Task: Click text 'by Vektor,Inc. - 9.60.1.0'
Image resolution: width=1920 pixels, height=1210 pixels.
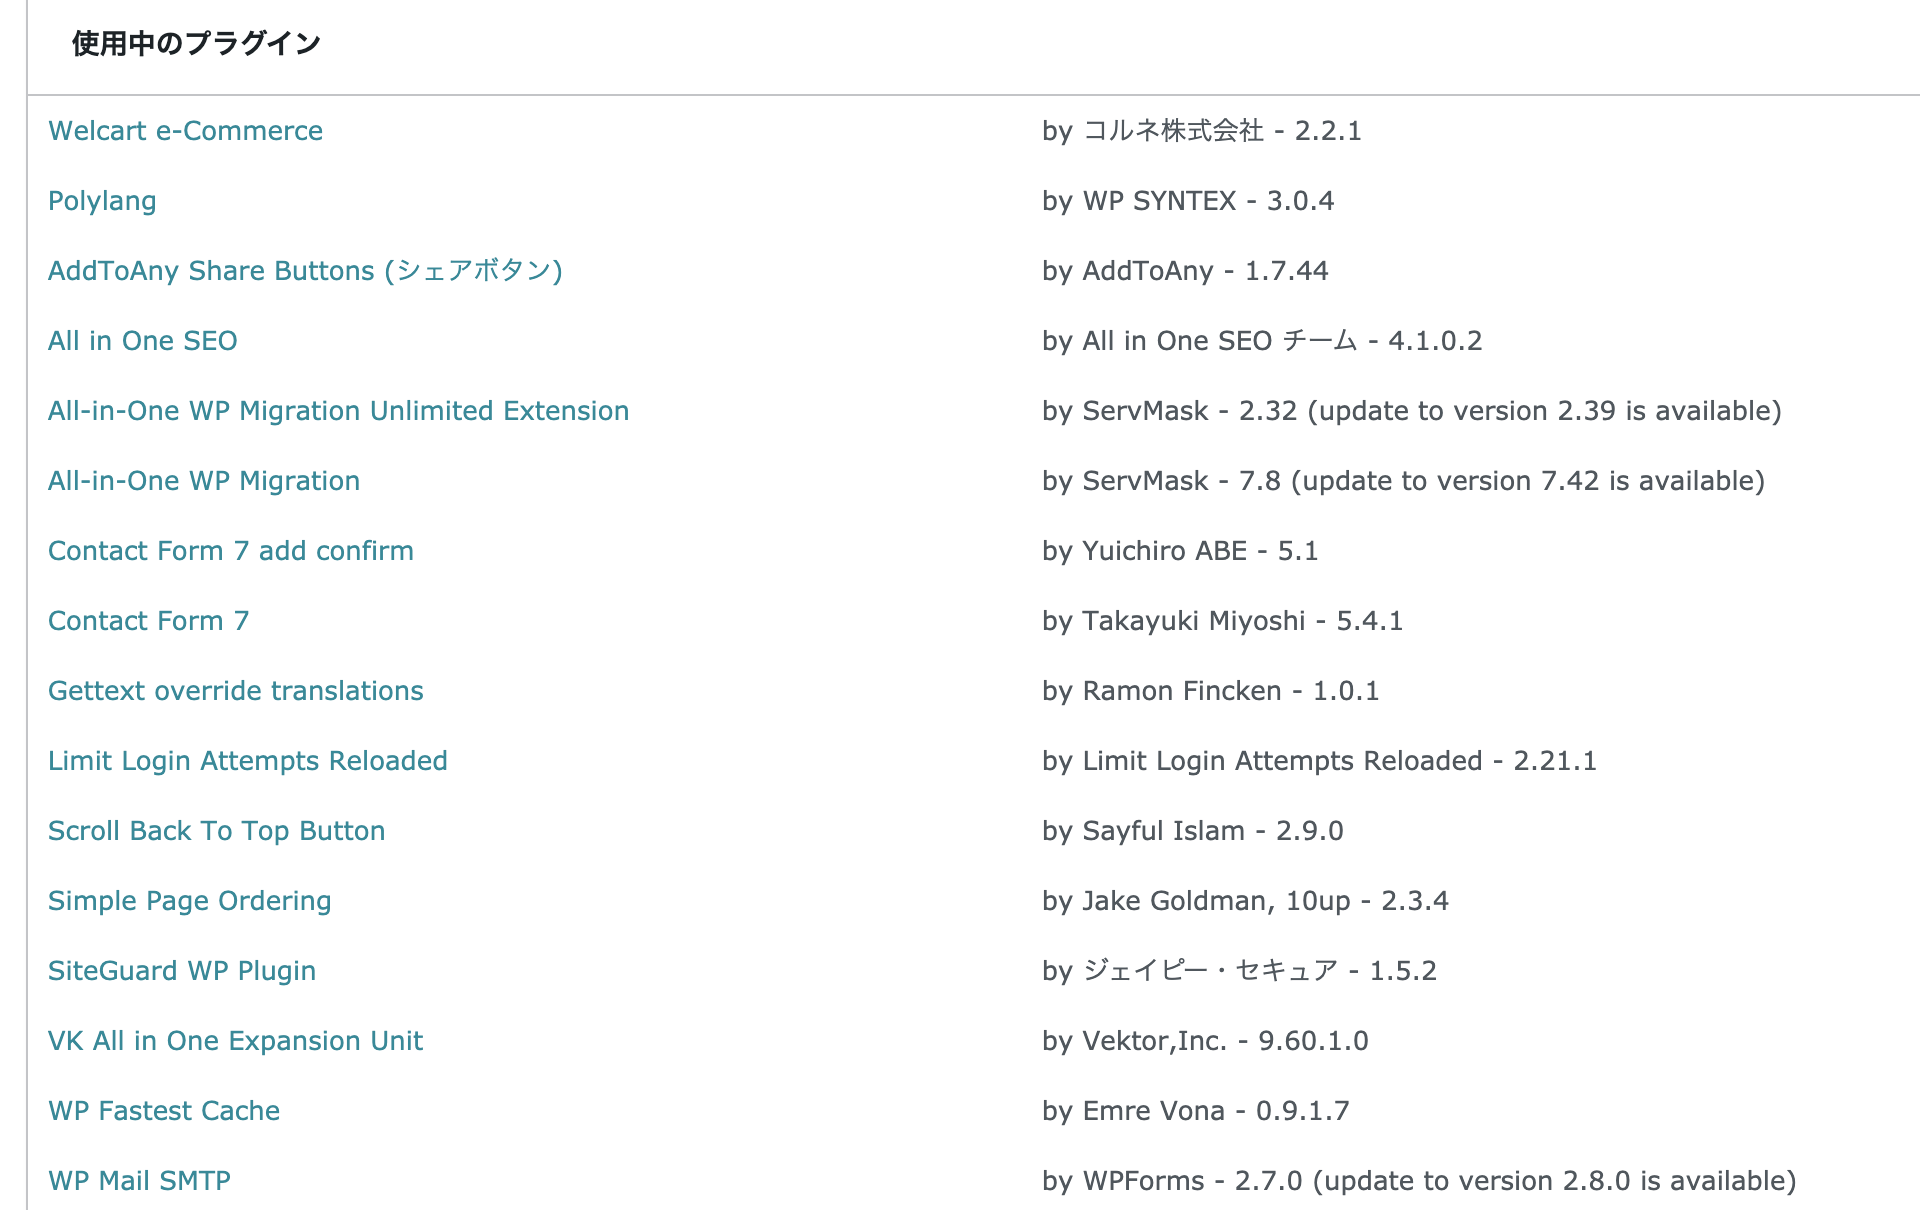Action: (1205, 1041)
